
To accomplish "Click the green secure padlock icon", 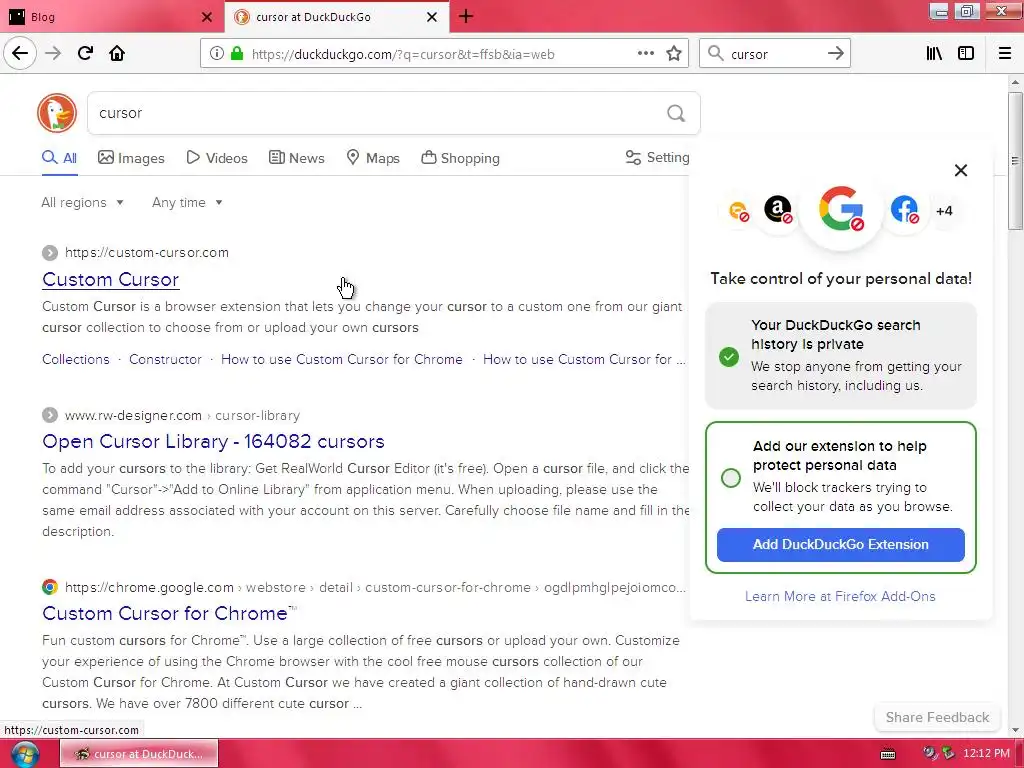I will pos(237,54).
